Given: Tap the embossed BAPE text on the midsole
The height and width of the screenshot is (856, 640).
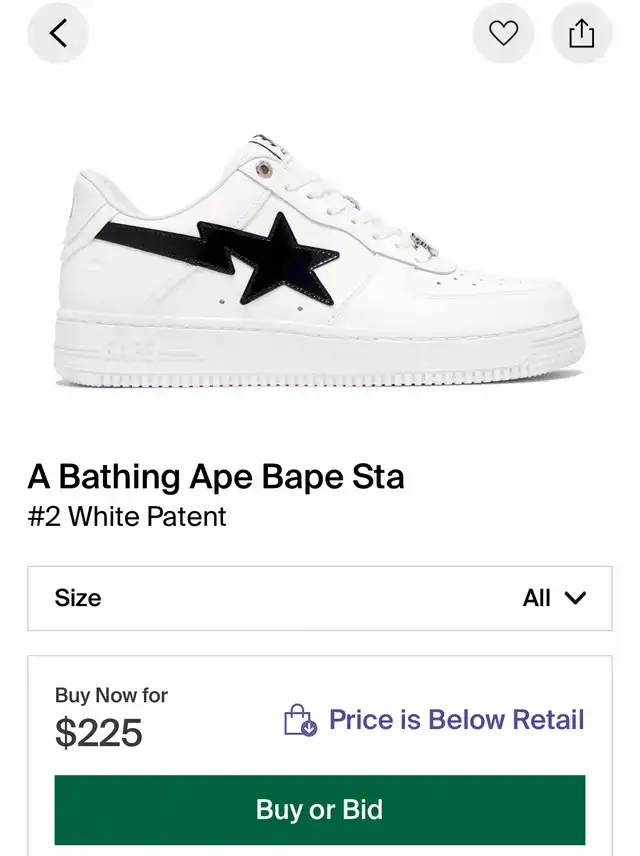Looking at the screenshot, I should (x=130, y=349).
